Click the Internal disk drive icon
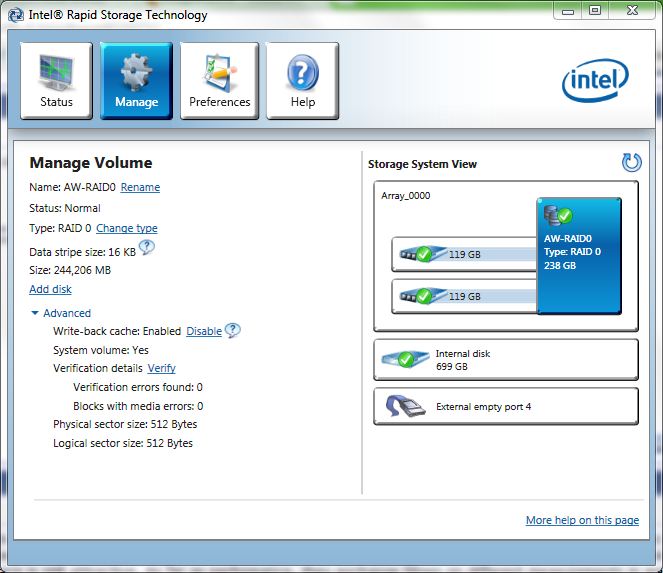 point(405,359)
